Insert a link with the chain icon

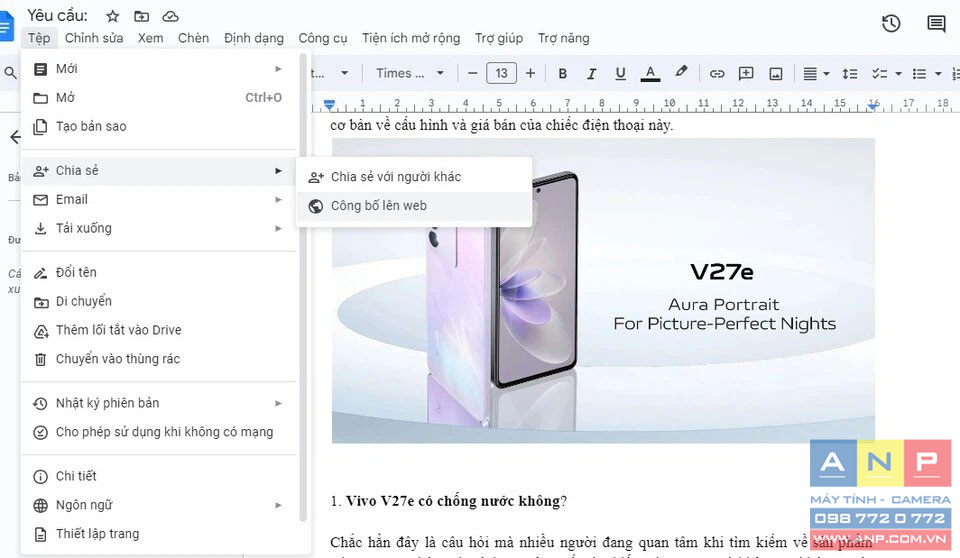717,74
